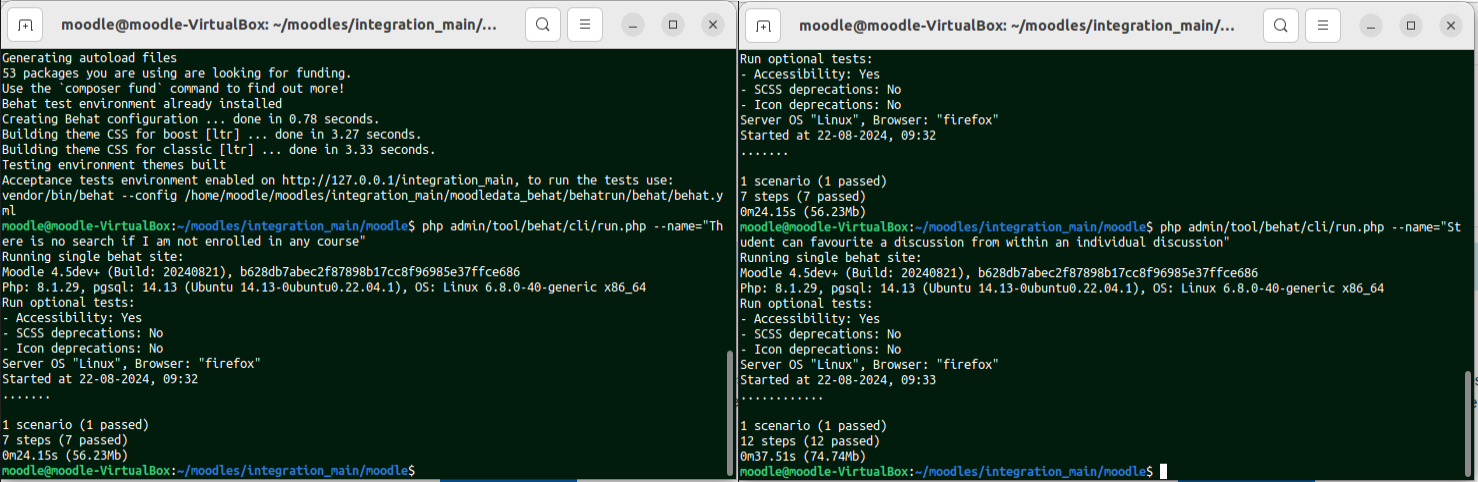
Task: Click the left terminal window title text
Action: coord(279,25)
